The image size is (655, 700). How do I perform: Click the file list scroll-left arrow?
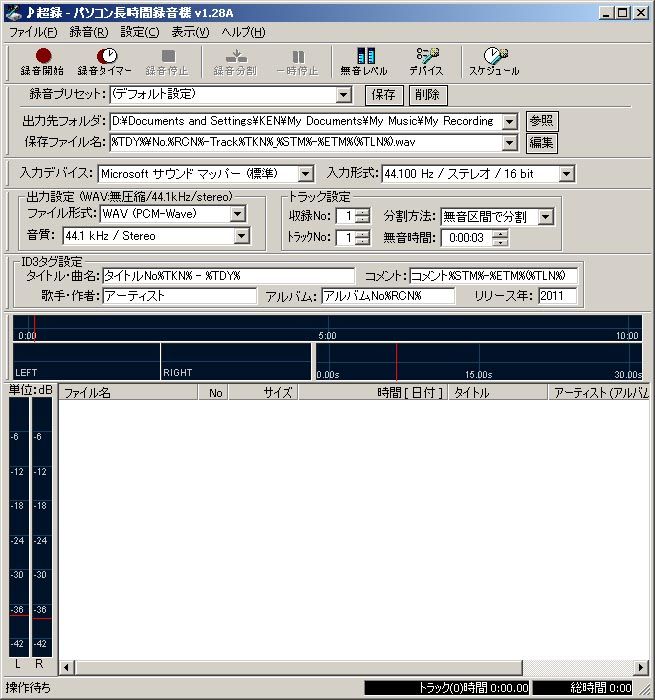67,668
